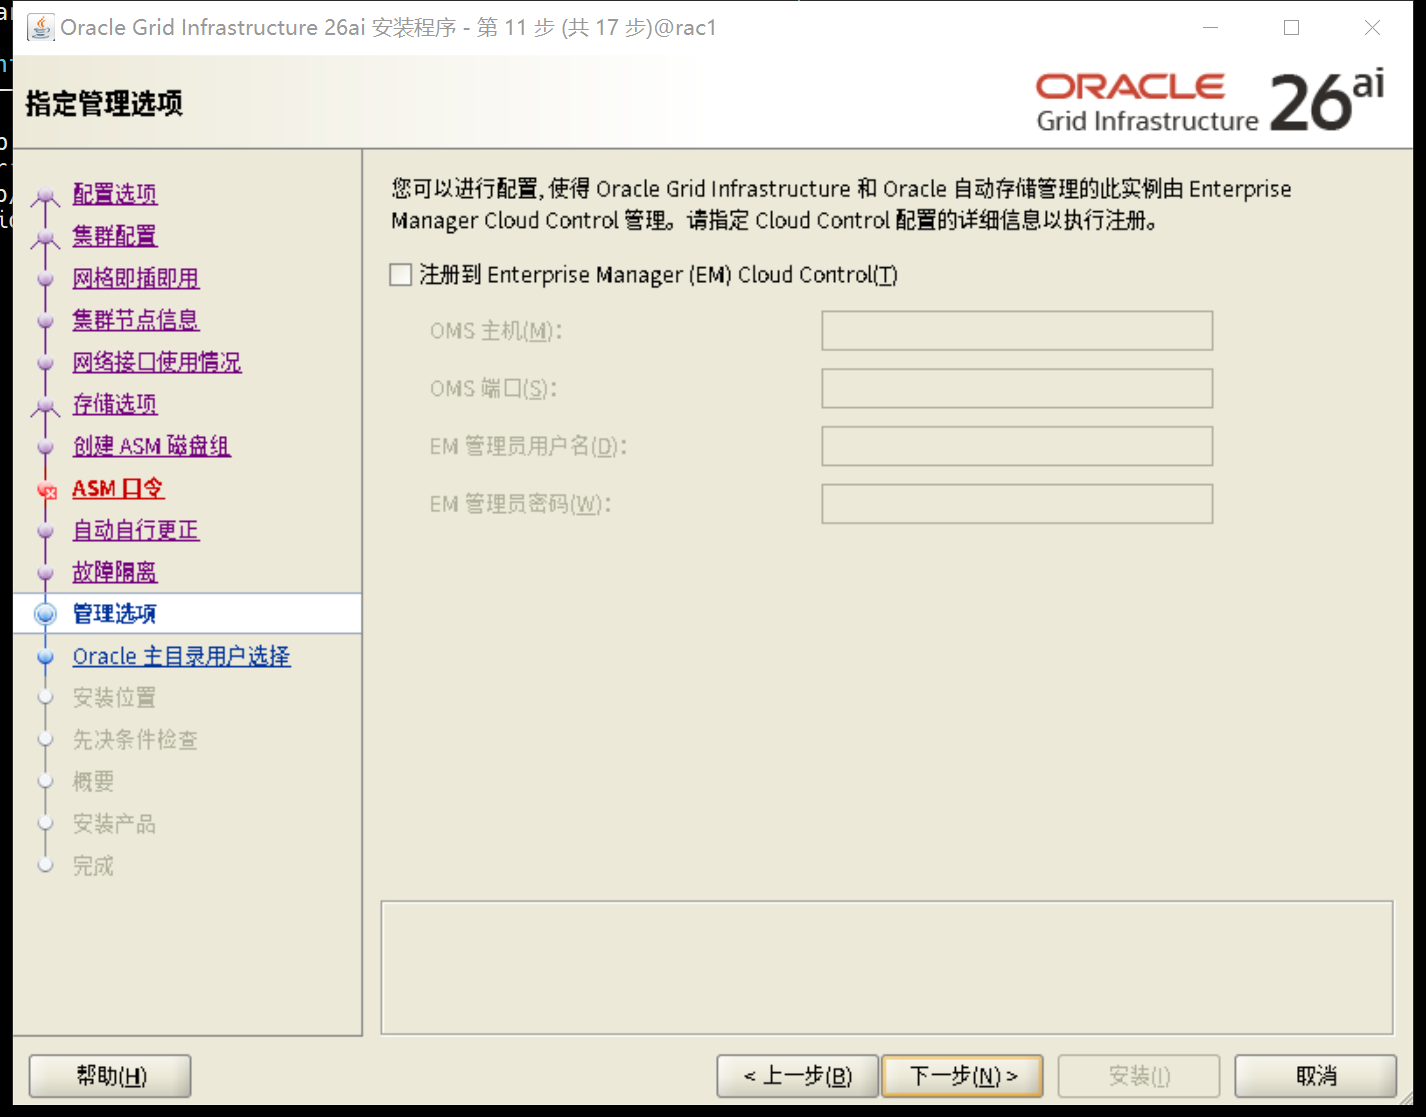Click the Oracle 主目录用户选择 step bullet
The image size is (1426, 1117).
(x=45, y=657)
